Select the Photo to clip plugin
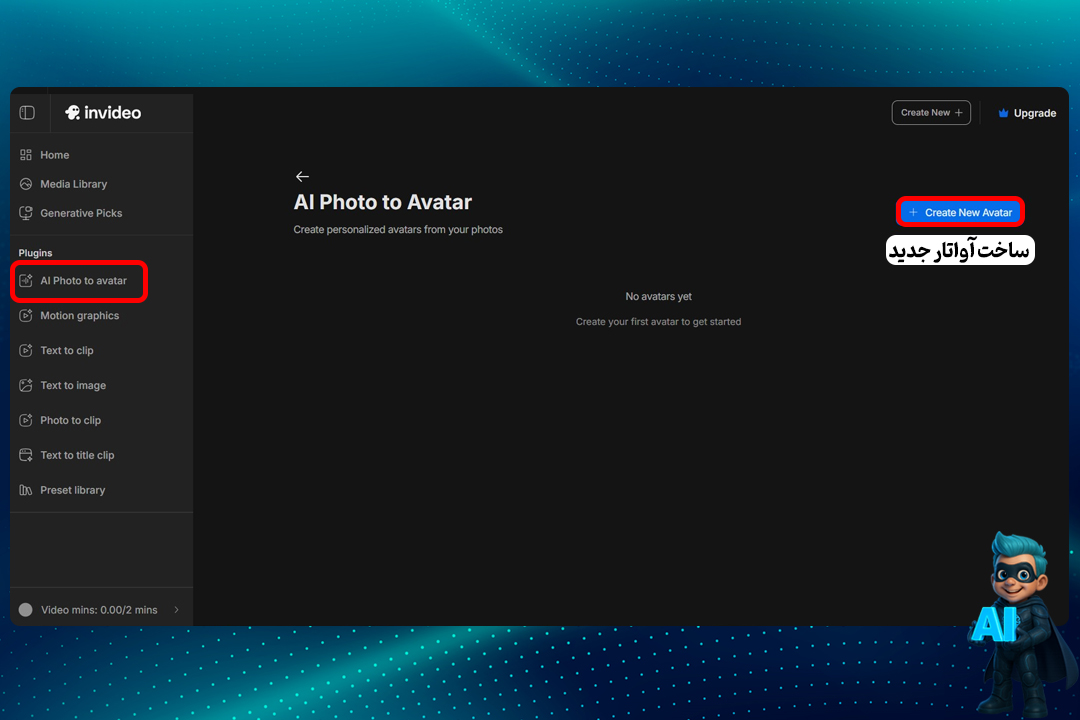The height and width of the screenshot is (720, 1080). (70, 421)
